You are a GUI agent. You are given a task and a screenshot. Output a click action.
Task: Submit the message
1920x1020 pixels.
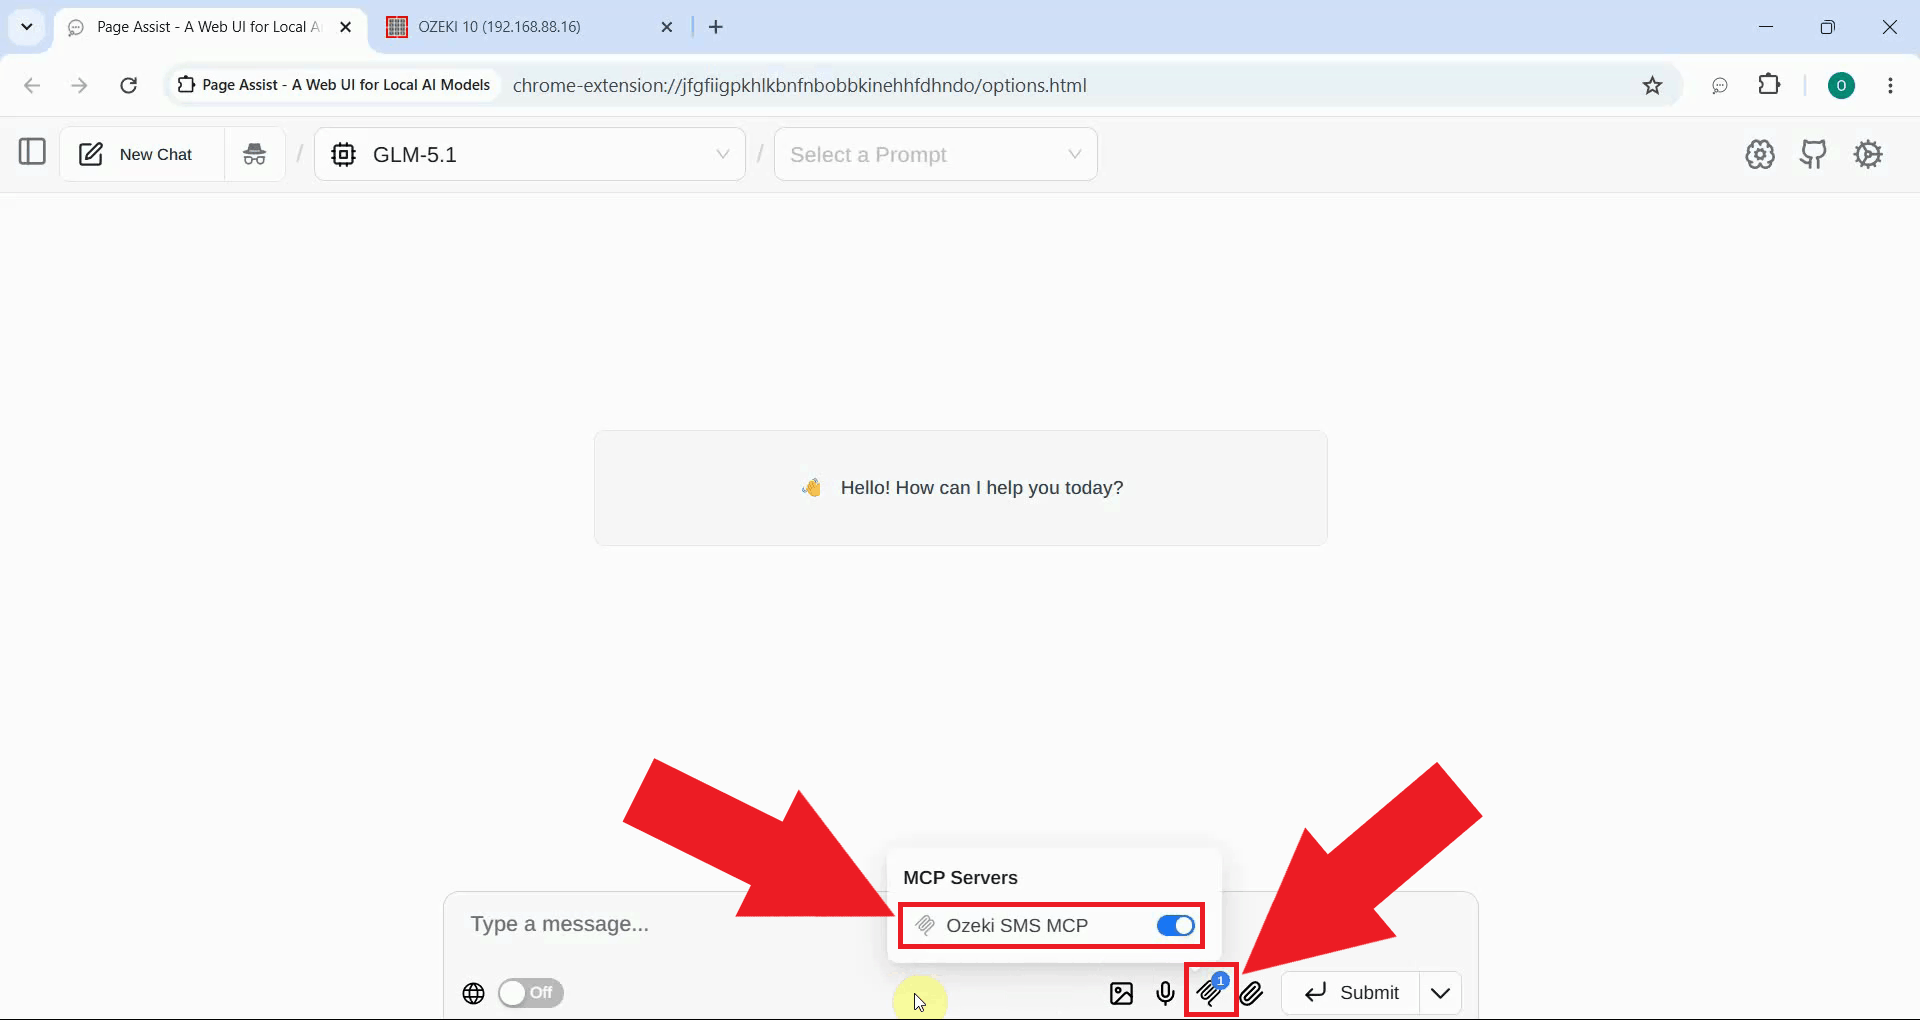1351,993
